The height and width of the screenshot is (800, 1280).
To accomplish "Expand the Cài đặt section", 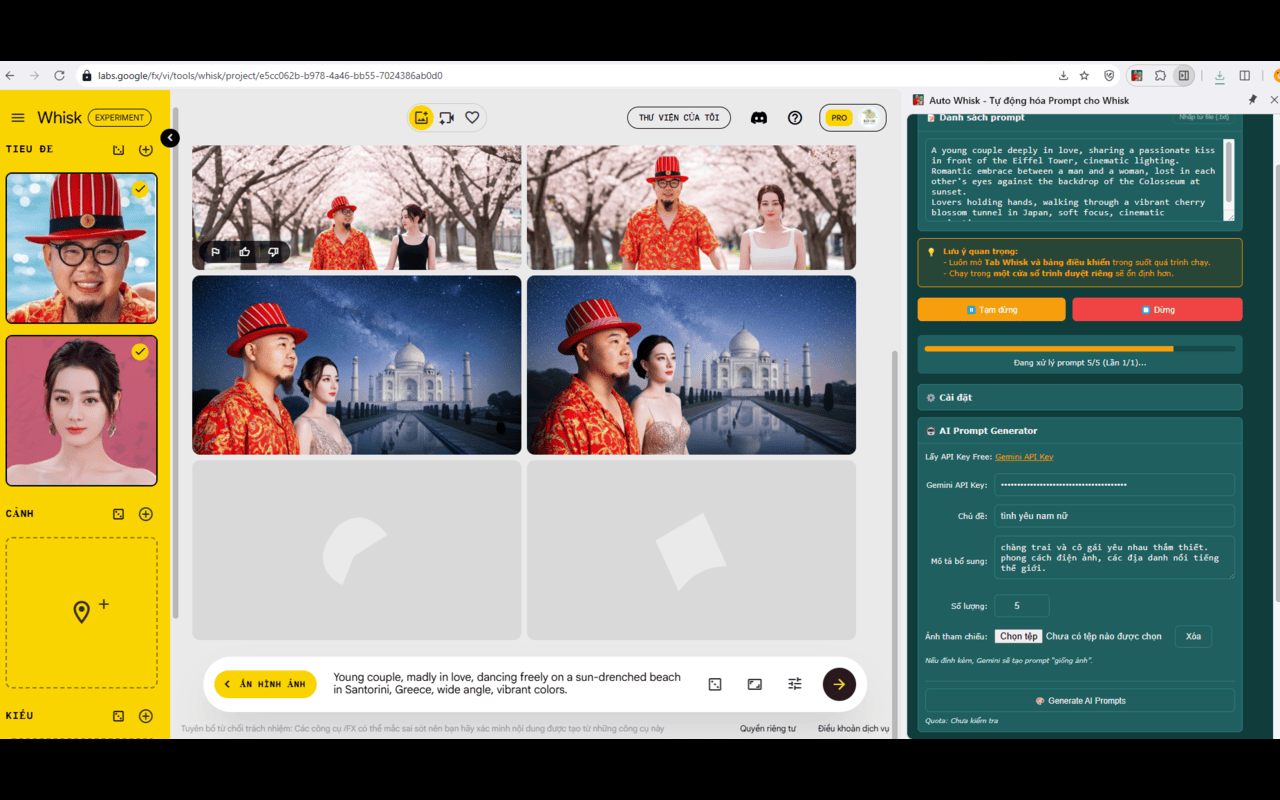I will [1079, 397].
